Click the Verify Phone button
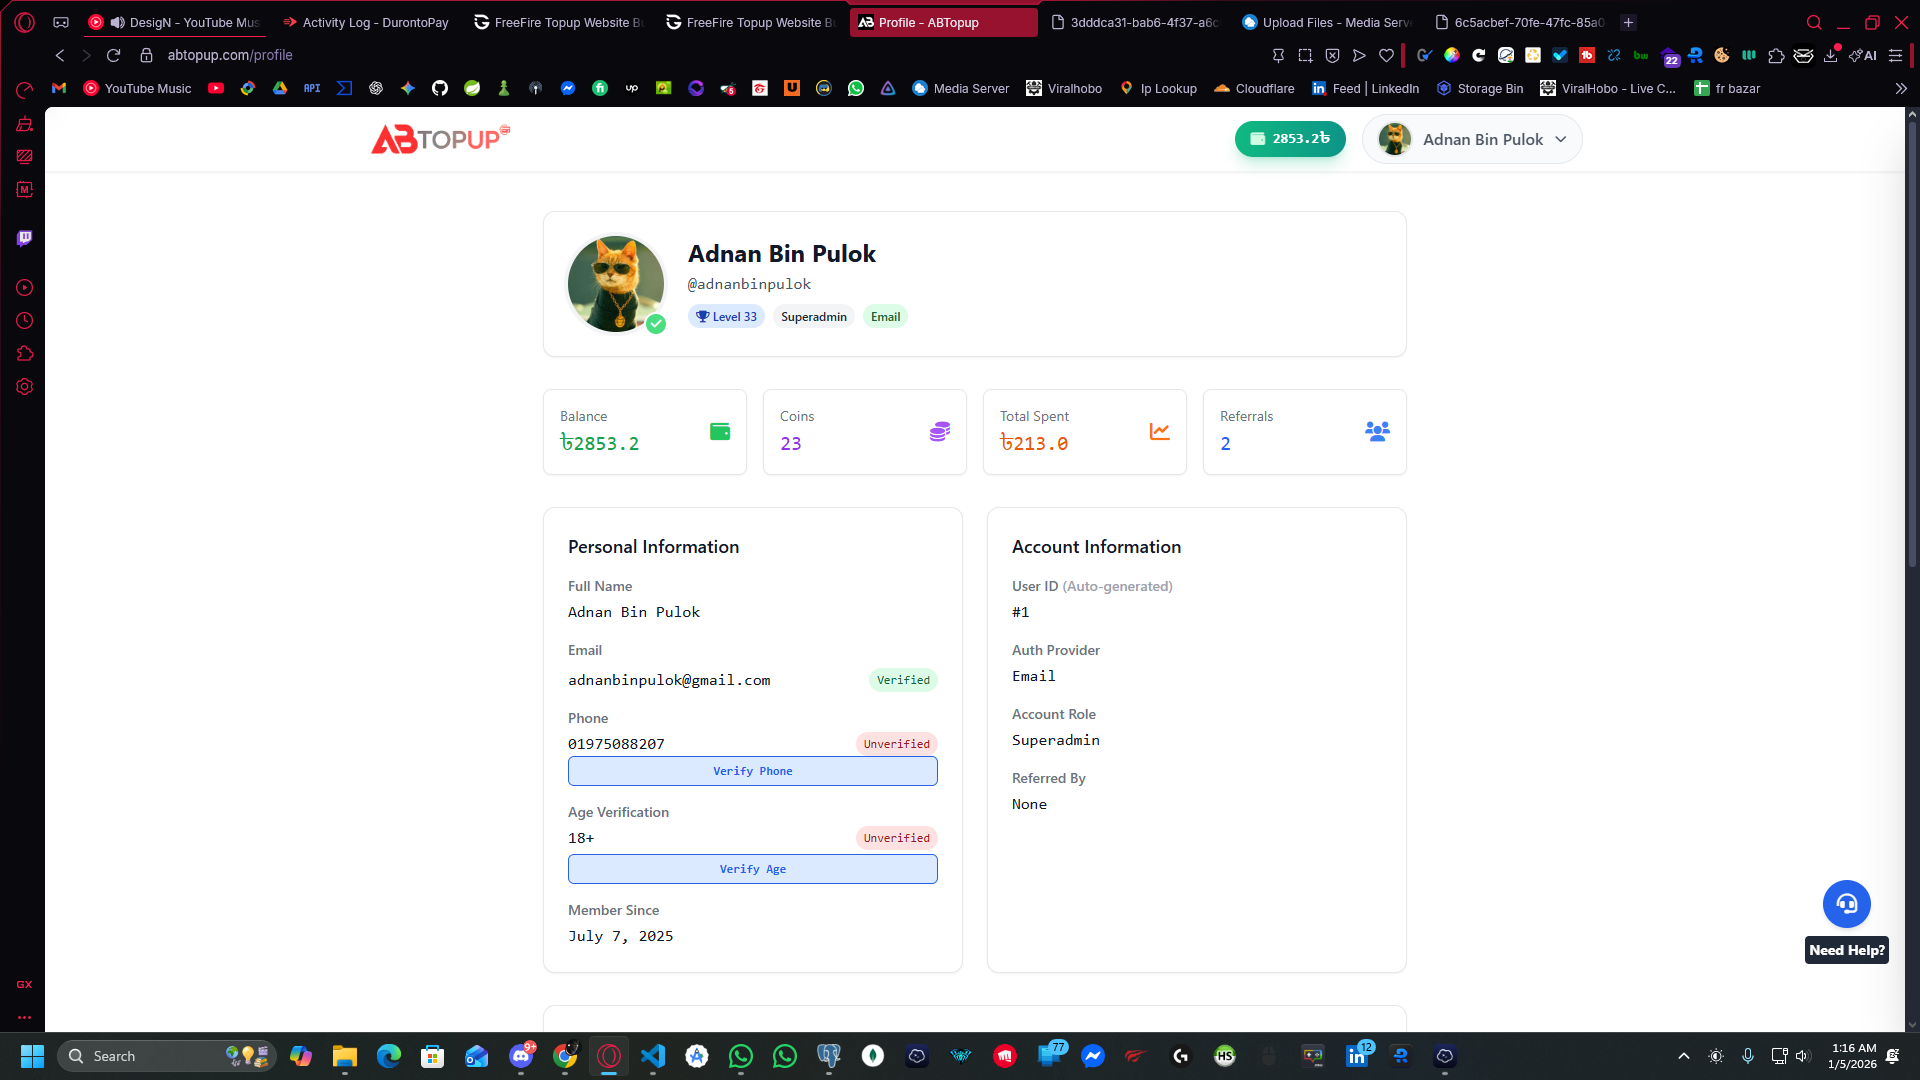Viewport: 1920px width, 1080px height. point(752,771)
